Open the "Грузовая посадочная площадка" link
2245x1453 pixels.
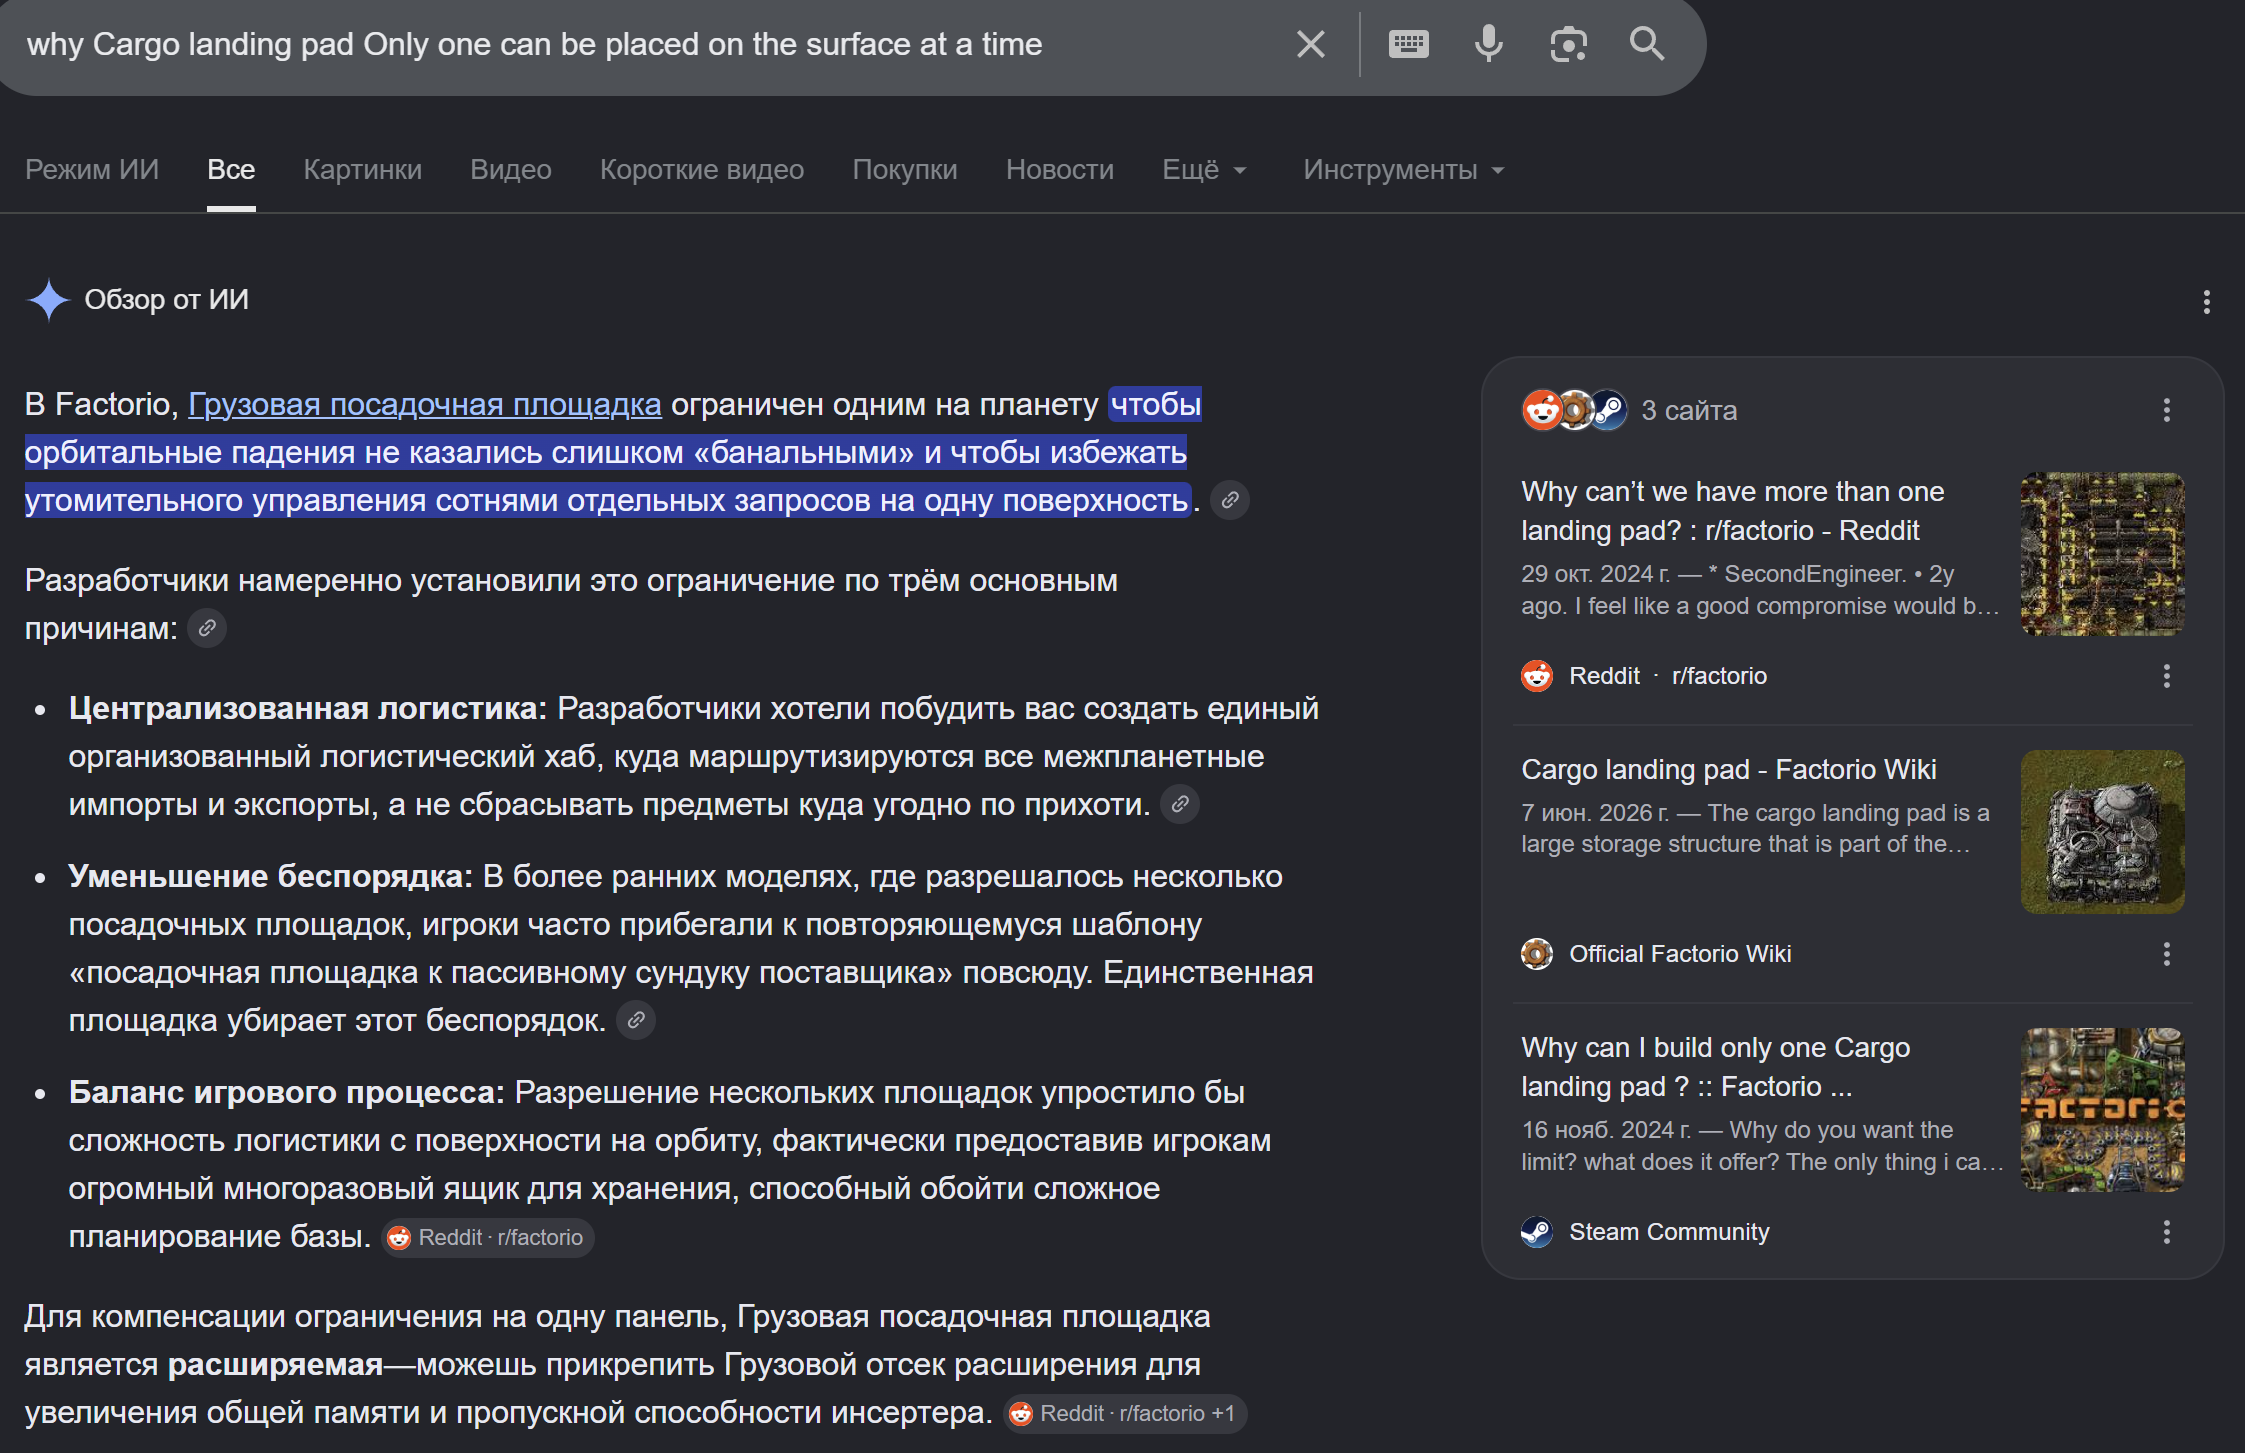425,405
